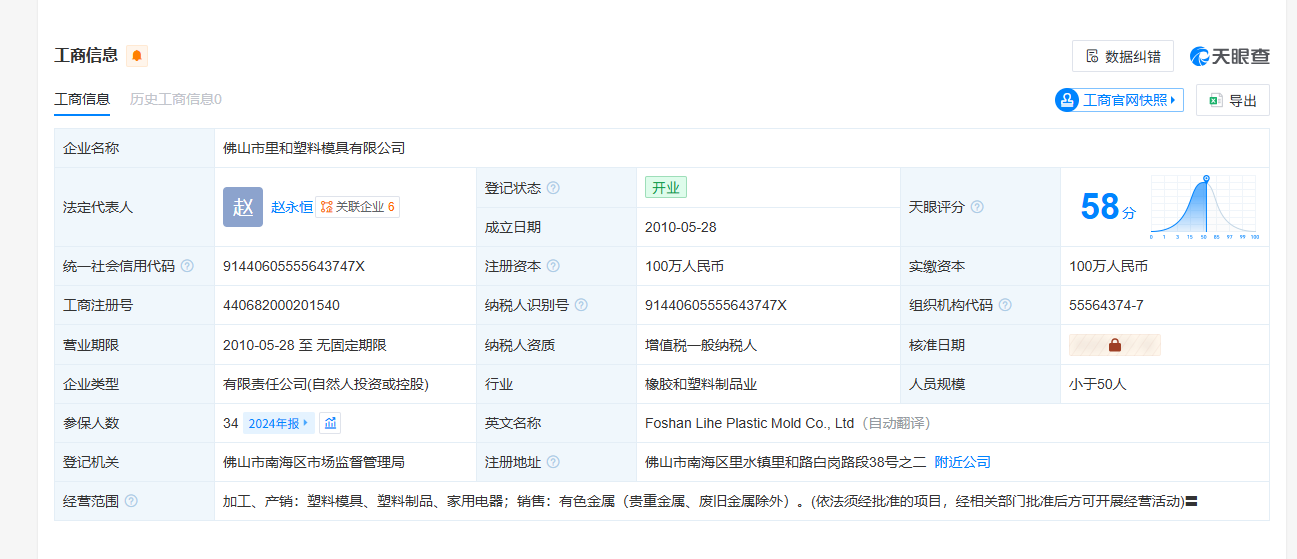Click help icon next to 组织机构代码
Screen dimensions: 1297x559
click(1005, 305)
